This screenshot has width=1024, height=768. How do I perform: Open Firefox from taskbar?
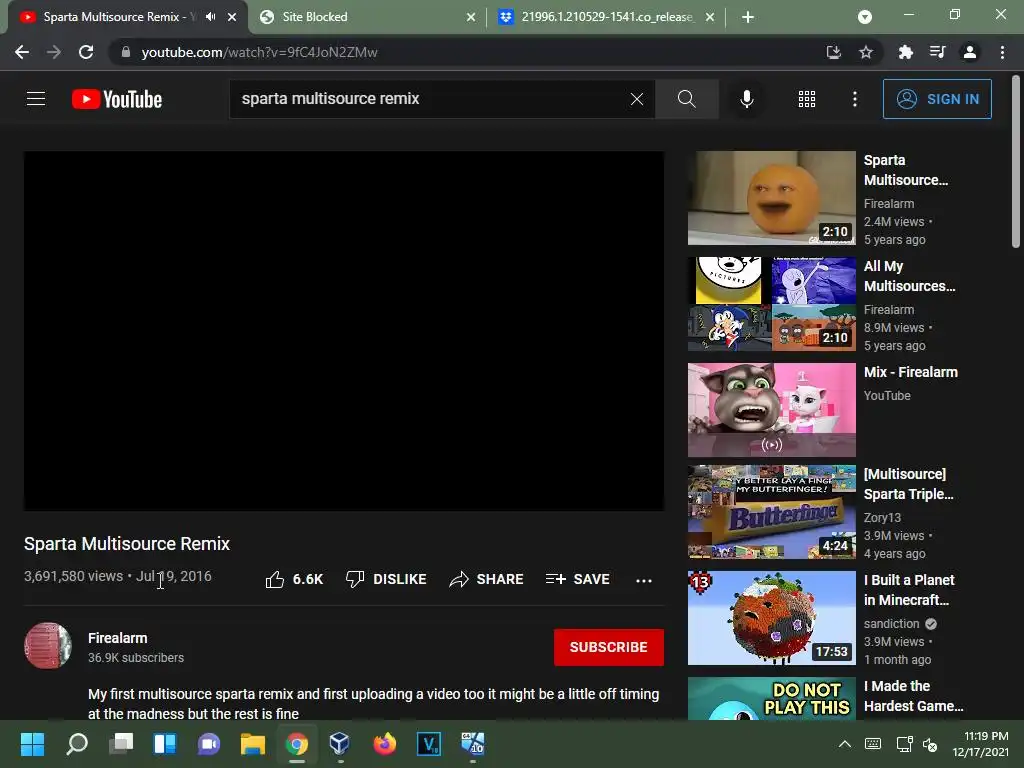click(x=385, y=744)
